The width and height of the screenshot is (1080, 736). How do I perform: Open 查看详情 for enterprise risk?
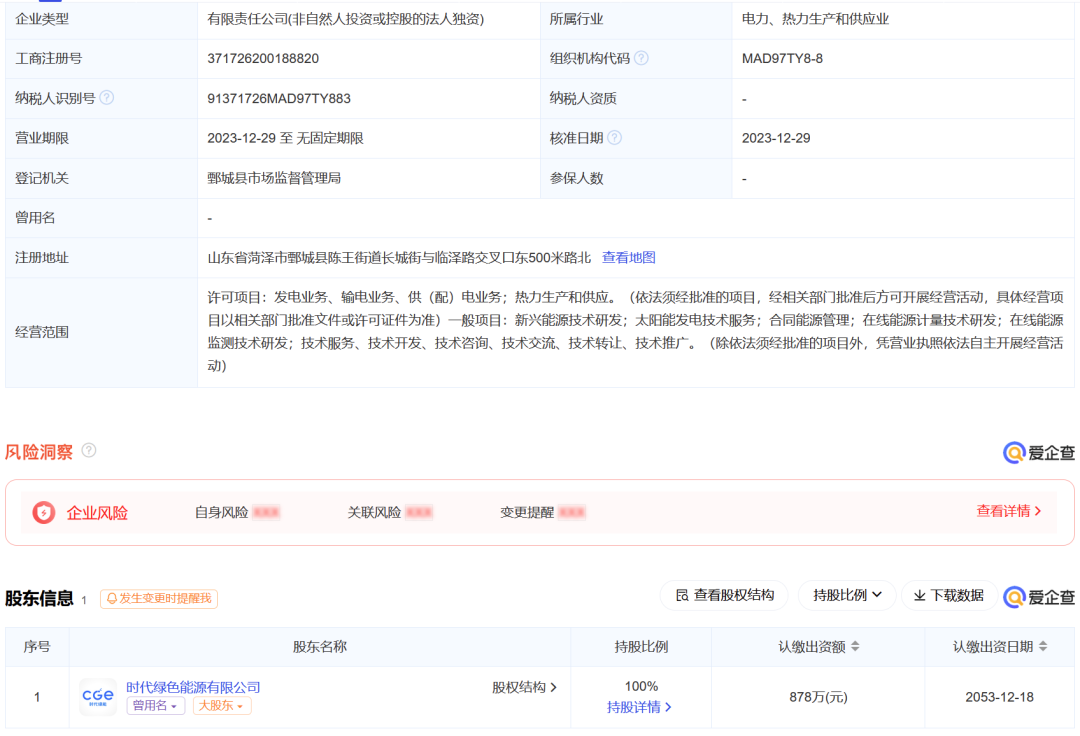click(1008, 511)
